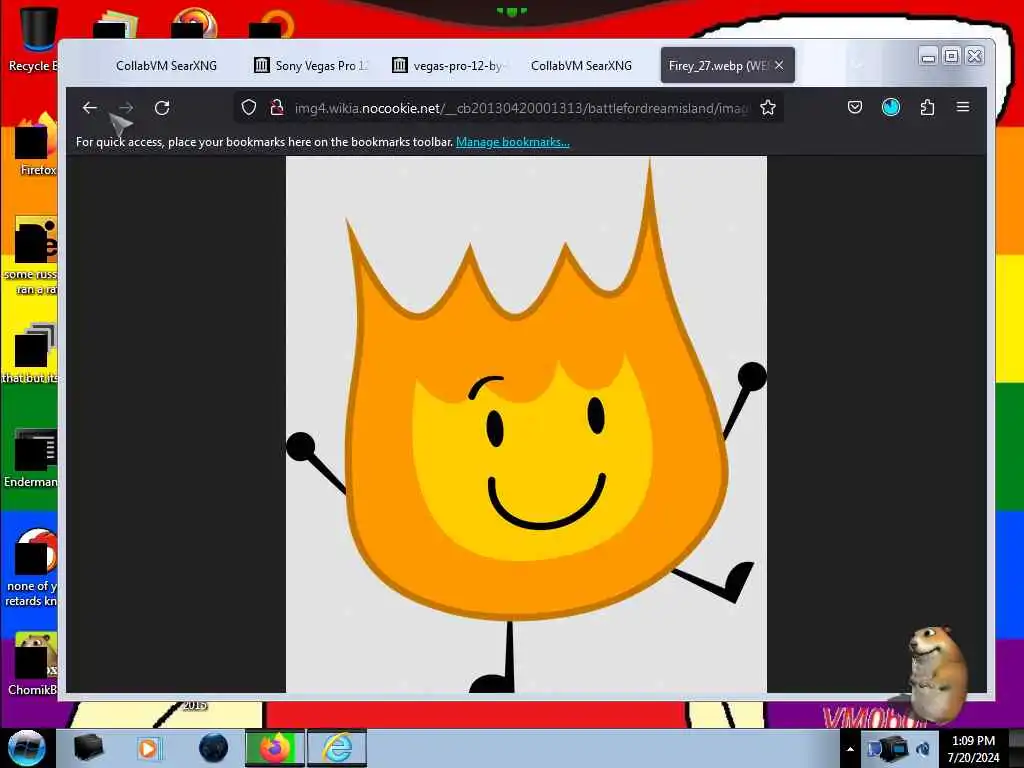Switch to the second CollabVM SearXNG tab beside Firey_27
This screenshot has width=1024, height=768.
tap(581, 65)
